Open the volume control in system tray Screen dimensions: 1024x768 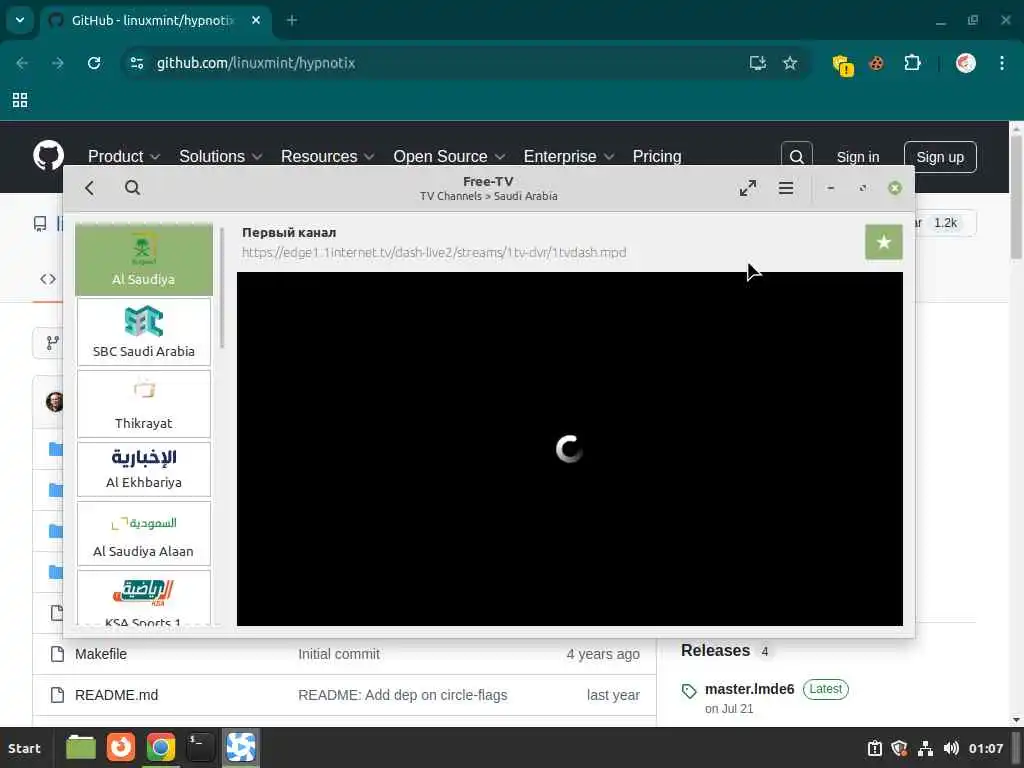951,748
